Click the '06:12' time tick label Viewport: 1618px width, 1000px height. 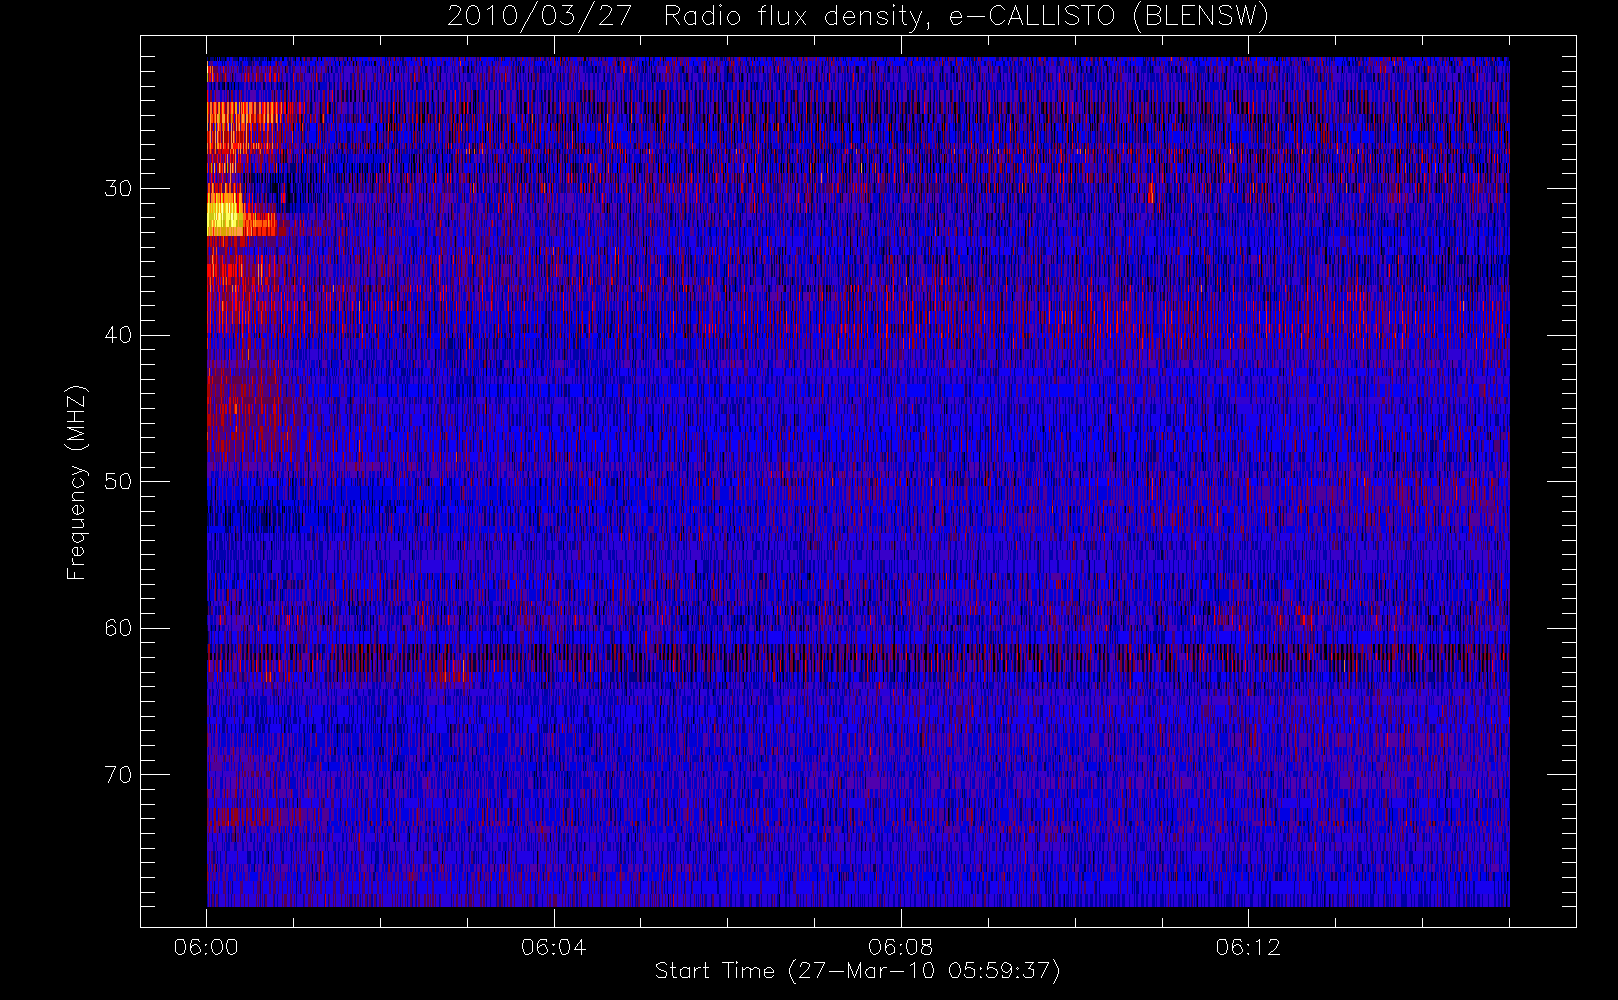1248,947
